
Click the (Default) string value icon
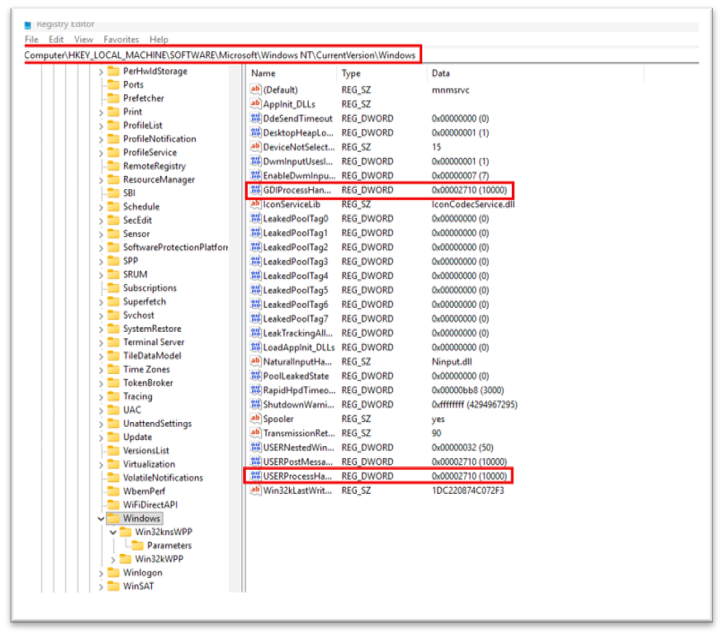(x=255, y=89)
